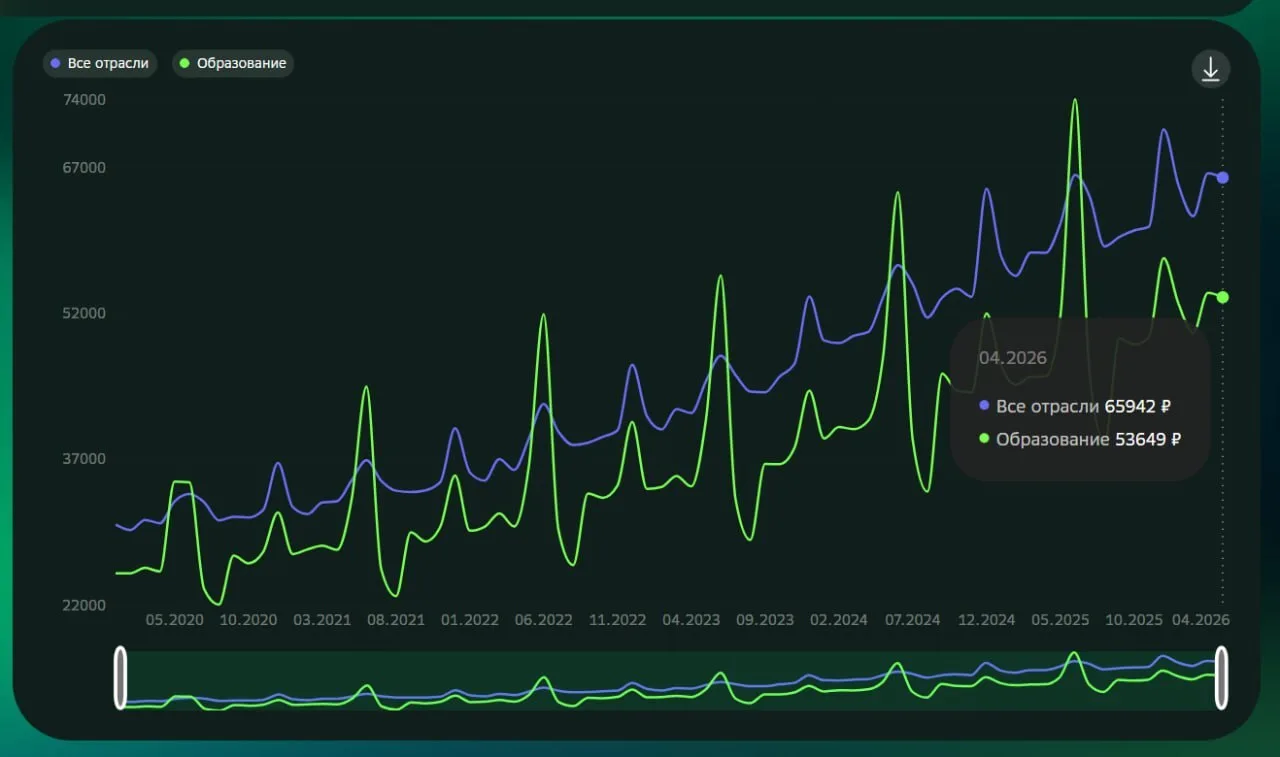Click the 05.2025 x-axis label
The height and width of the screenshot is (757, 1280).
click(1060, 620)
